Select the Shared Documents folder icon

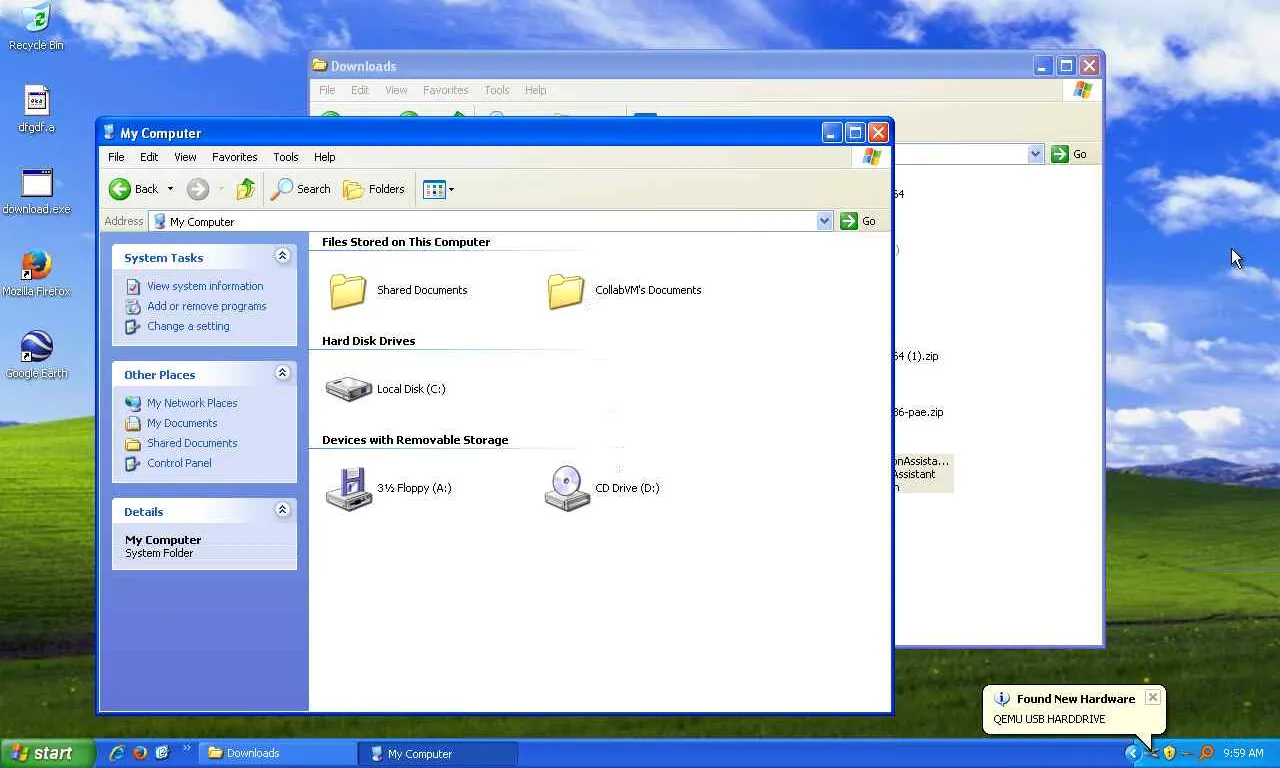(348, 290)
